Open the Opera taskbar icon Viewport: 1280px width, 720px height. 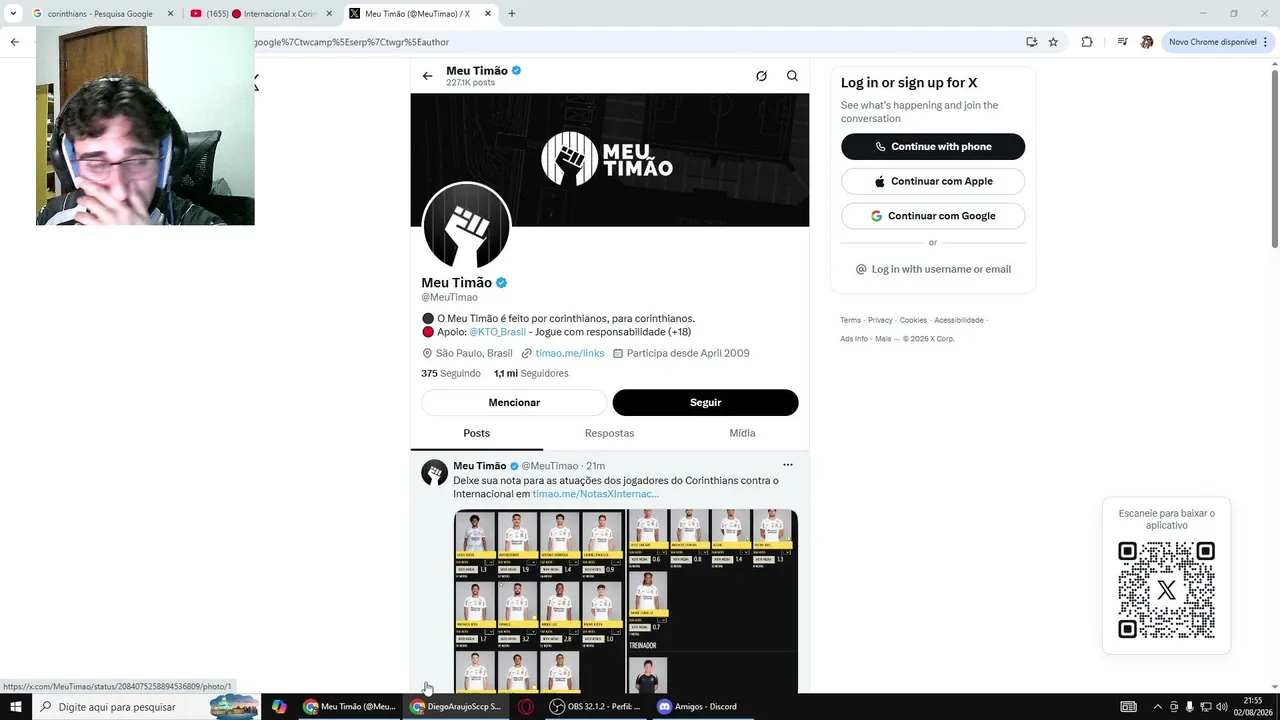click(526, 707)
